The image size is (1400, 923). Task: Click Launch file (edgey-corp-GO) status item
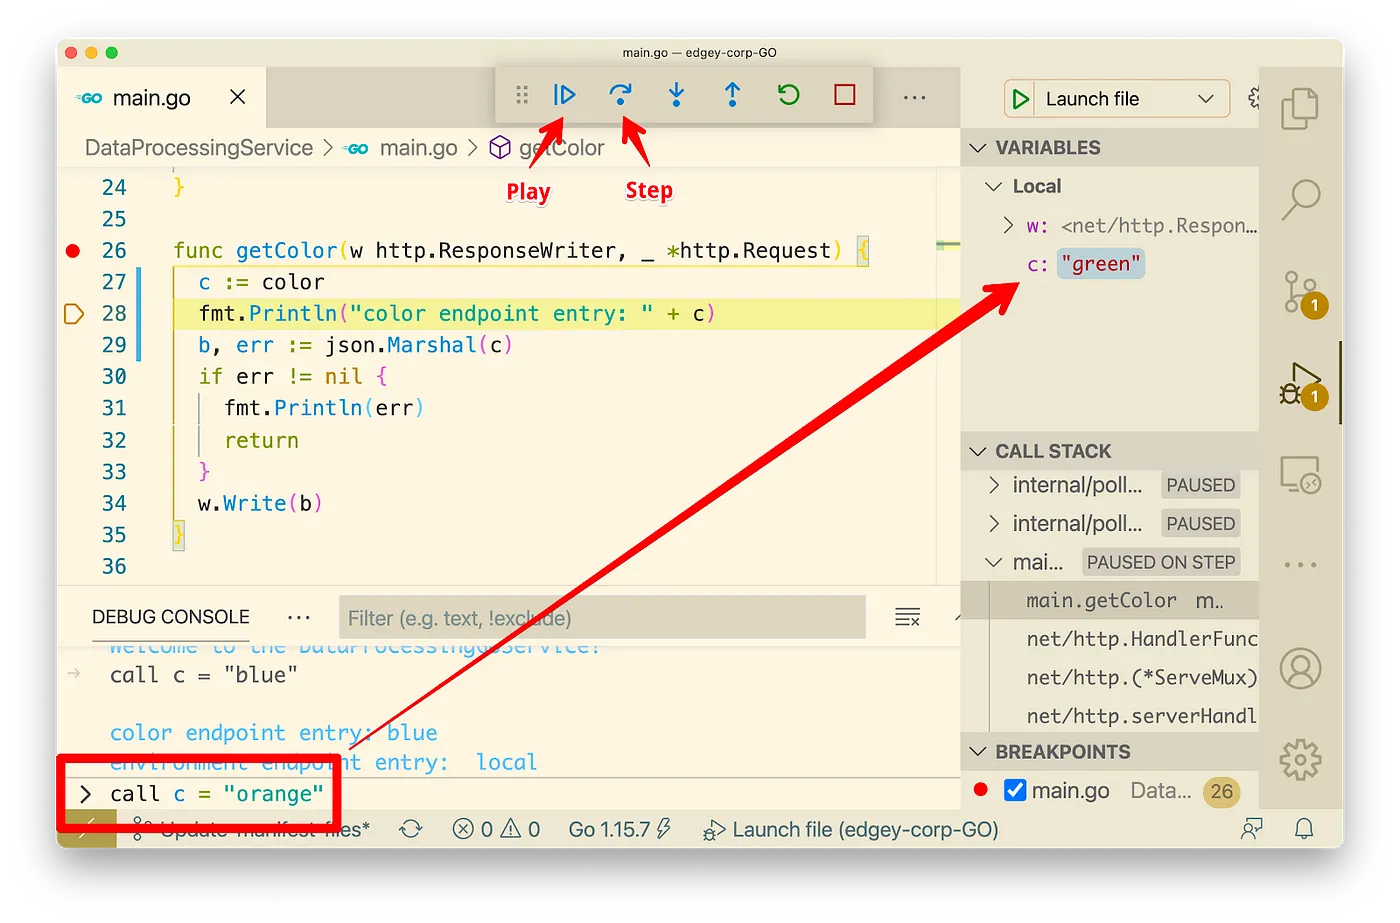coord(851,829)
